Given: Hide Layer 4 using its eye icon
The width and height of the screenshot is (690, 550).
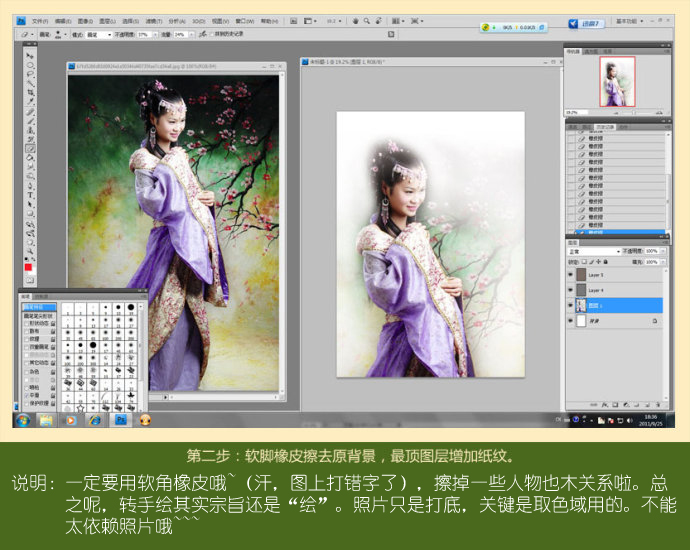Looking at the screenshot, I should tap(571, 290).
